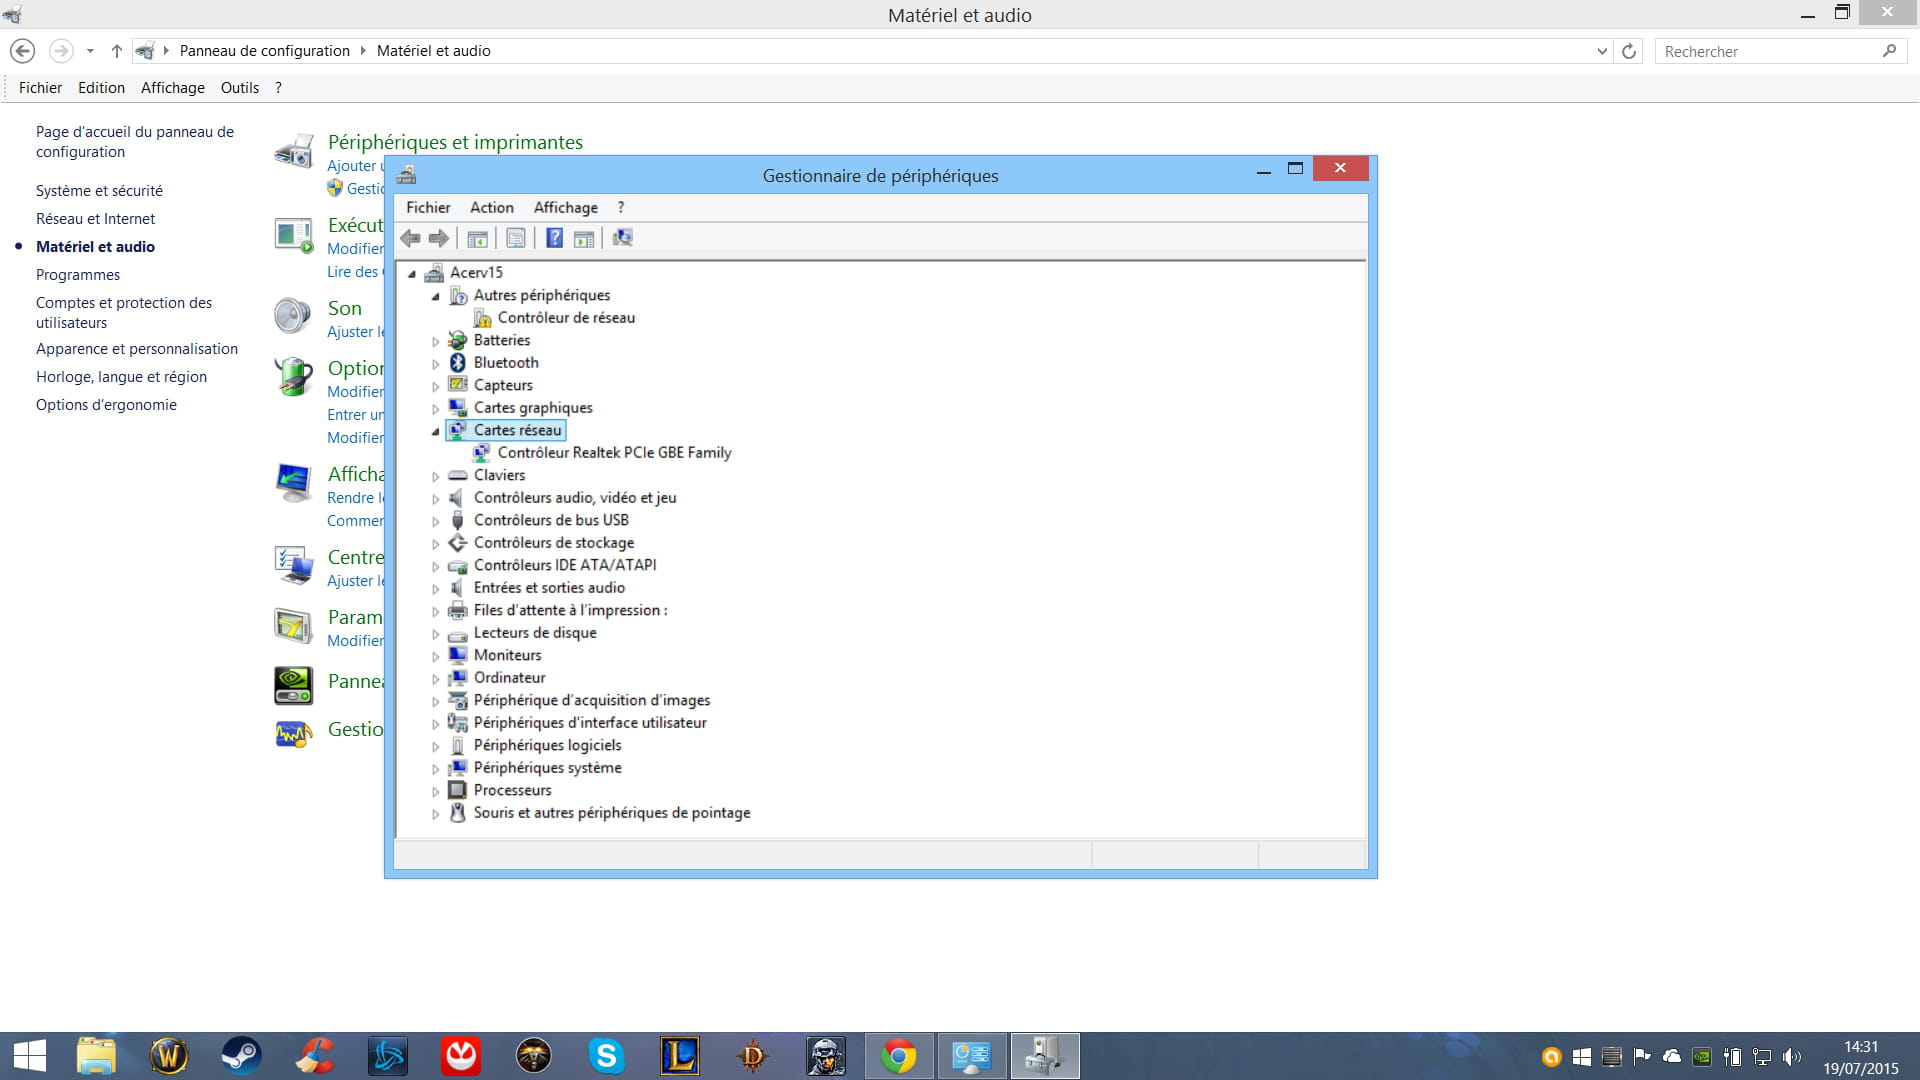Click the blue Help toolbar icon
This screenshot has height=1080, width=1920.
click(x=554, y=238)
